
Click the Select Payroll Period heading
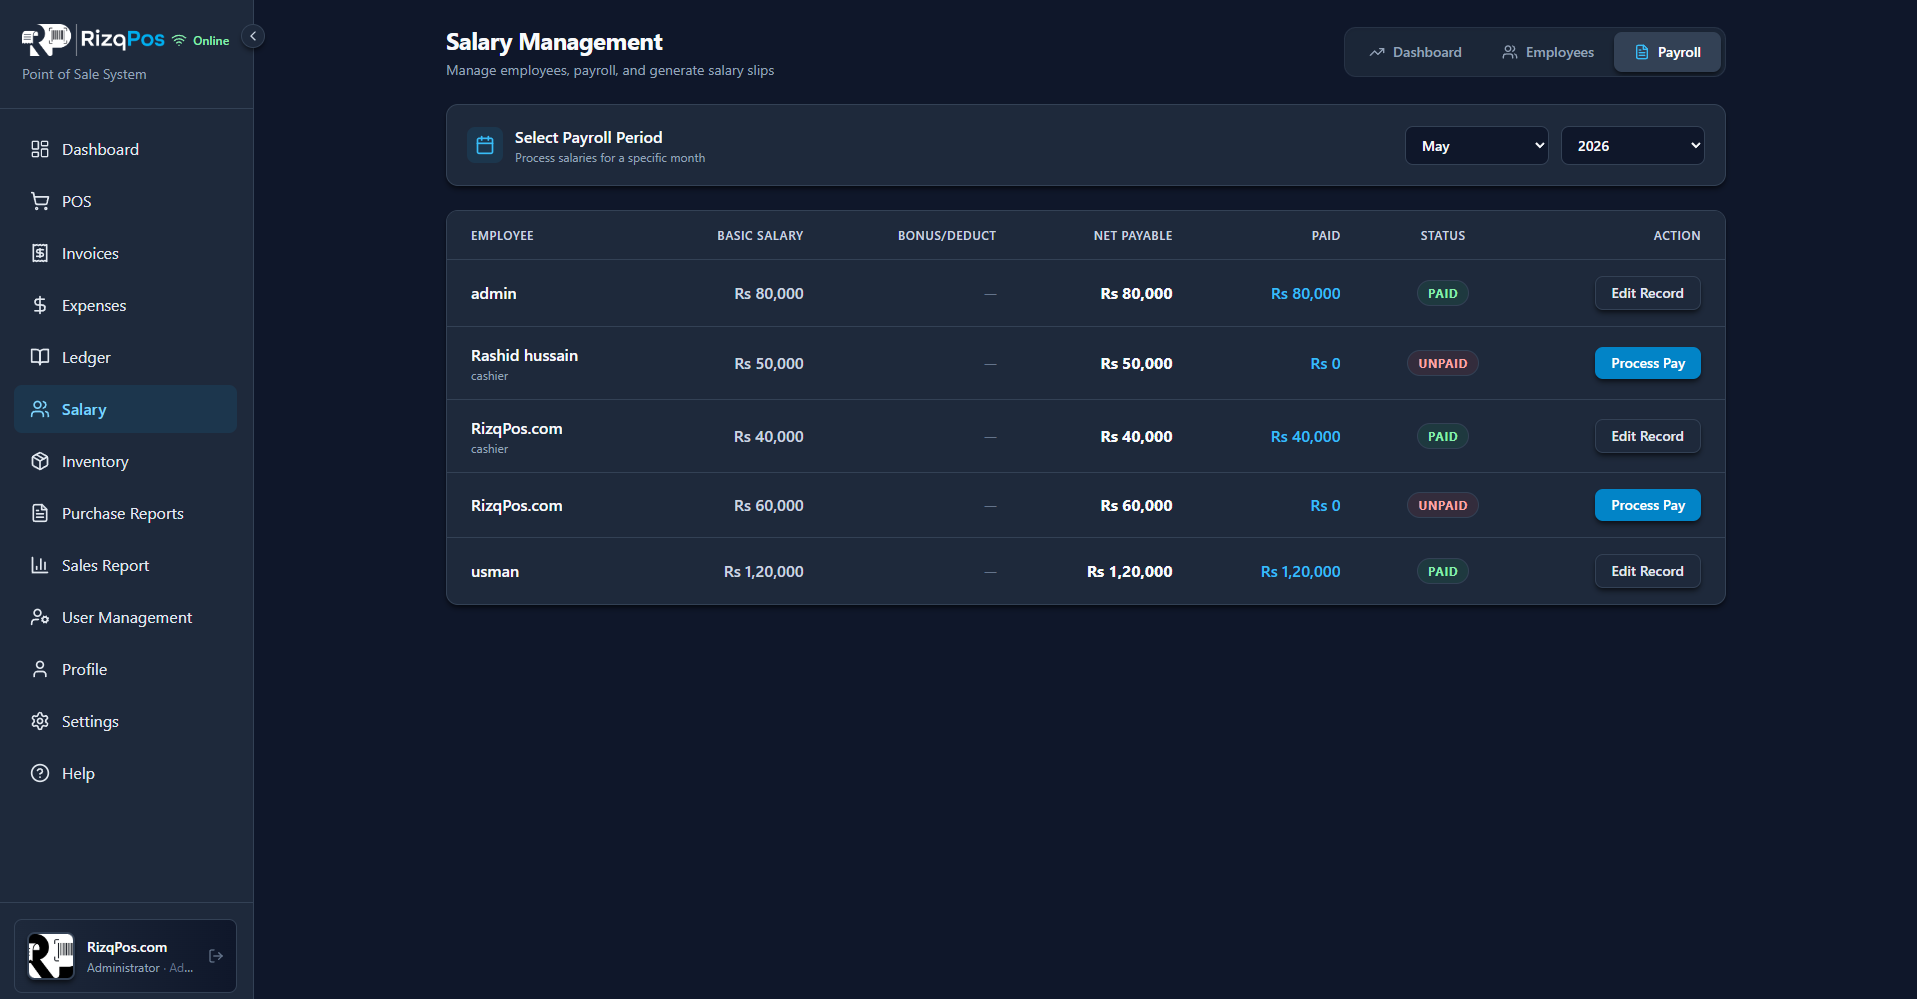[x=588, y=137]
